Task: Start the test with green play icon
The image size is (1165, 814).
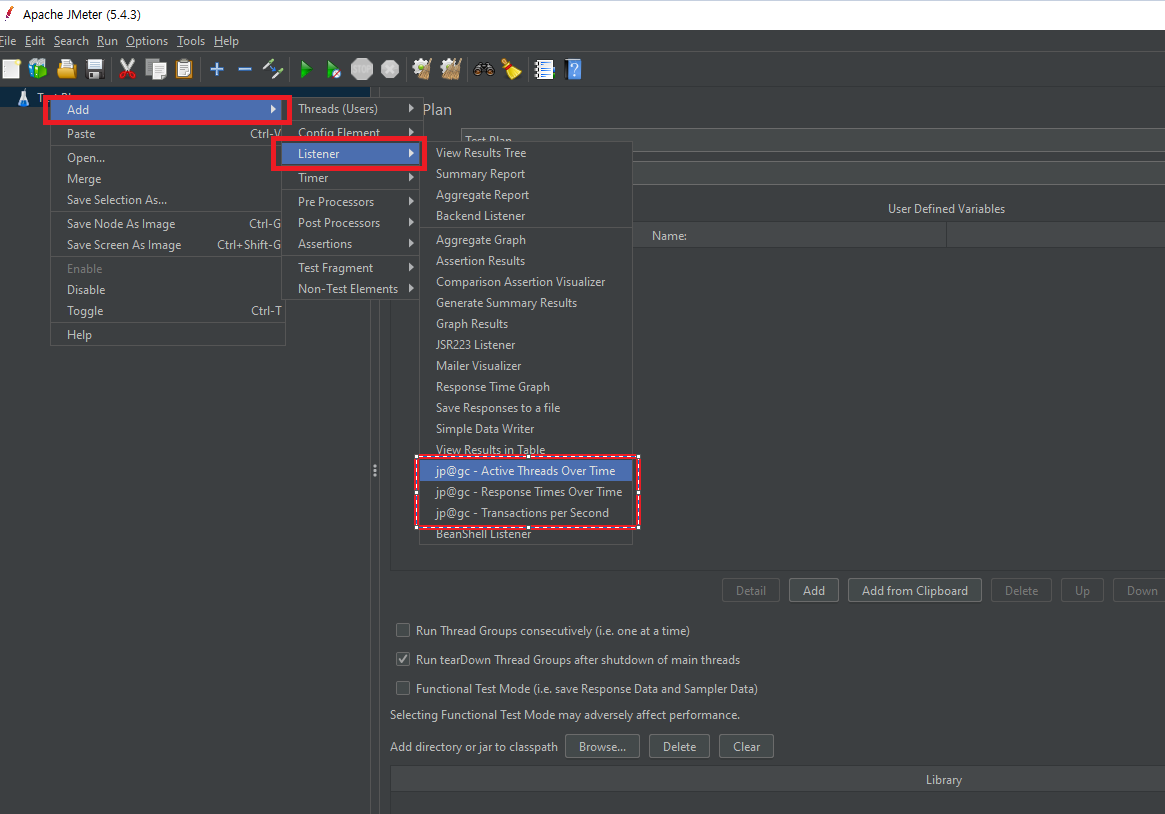Action: pyautogui.click(x=305, y=69)
